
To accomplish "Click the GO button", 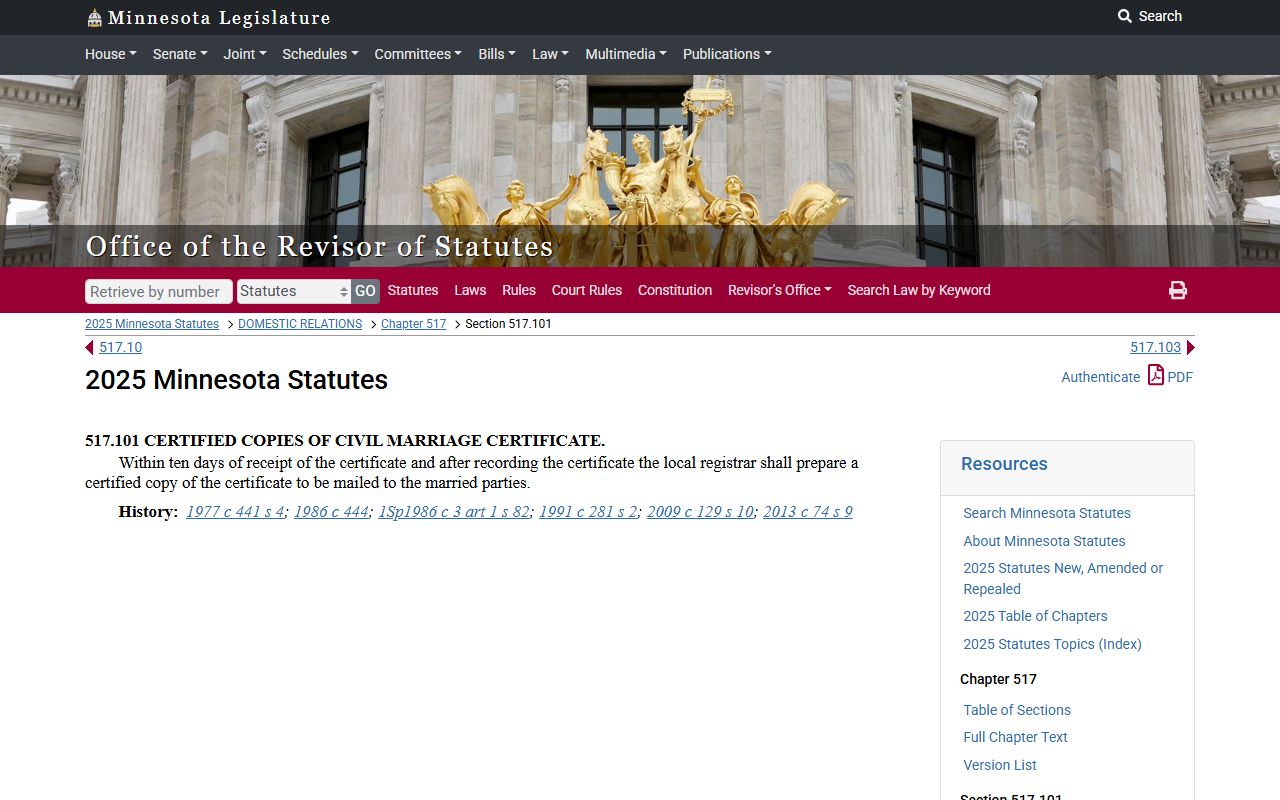I will click(x=365, y=291).
